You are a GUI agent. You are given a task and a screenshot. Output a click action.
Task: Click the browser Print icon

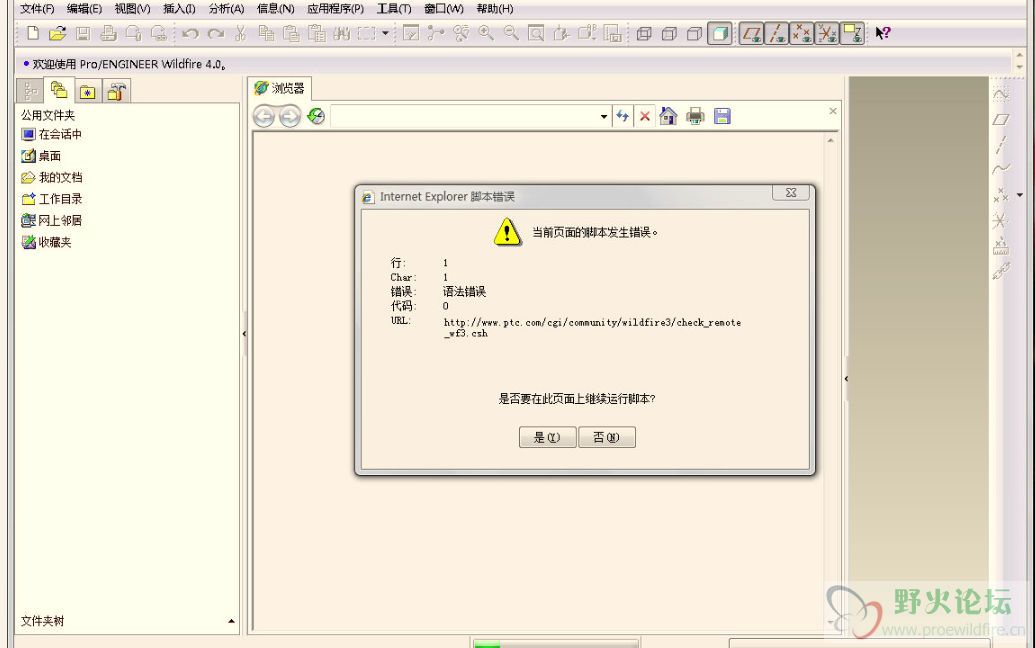[x=695, y=117]
